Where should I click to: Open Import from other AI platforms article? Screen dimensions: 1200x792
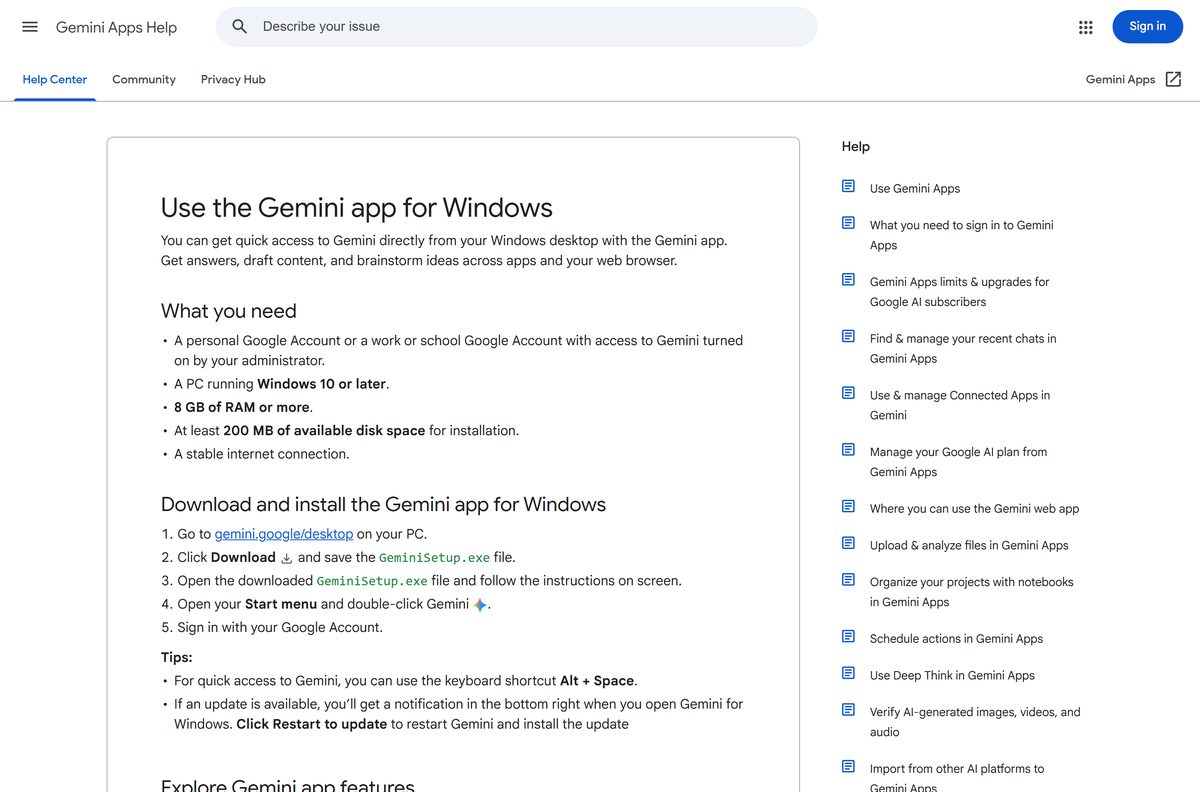pyautogui.click(x=957, y=778)
